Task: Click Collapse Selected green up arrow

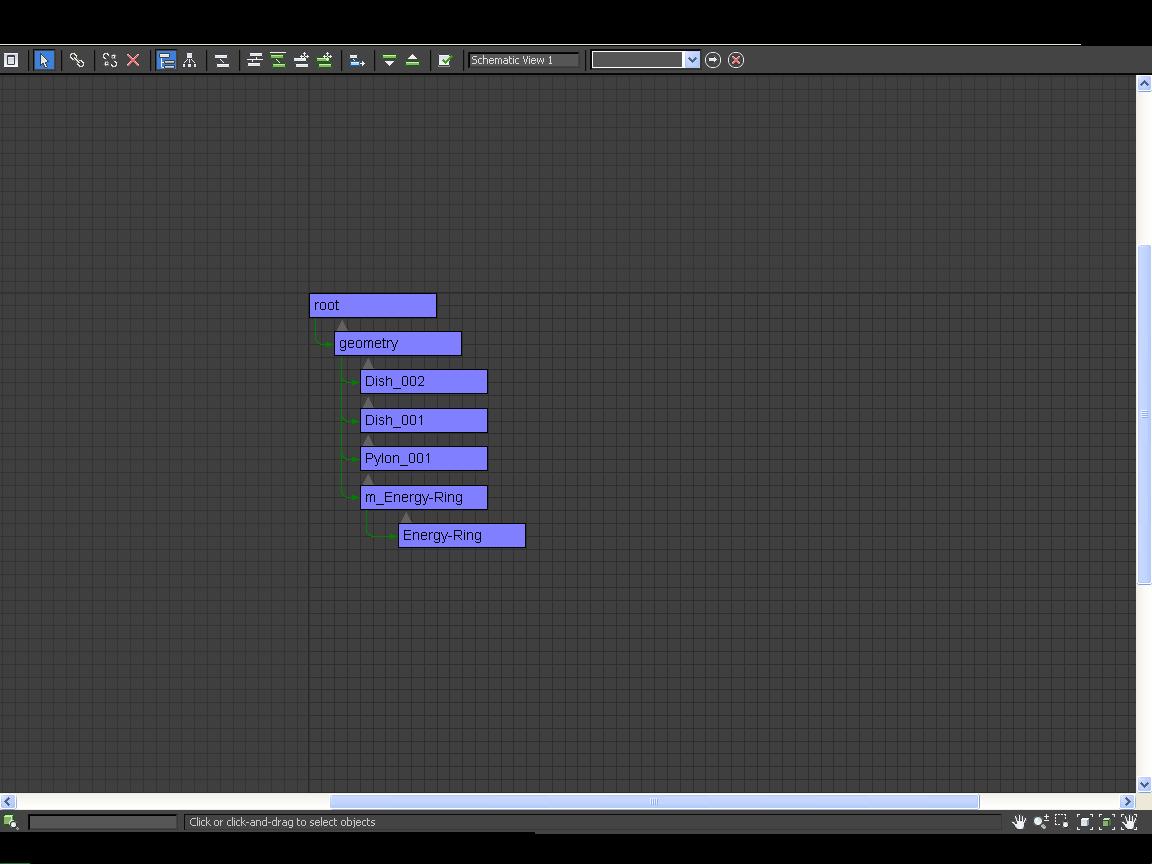Action: click(412, 60)
